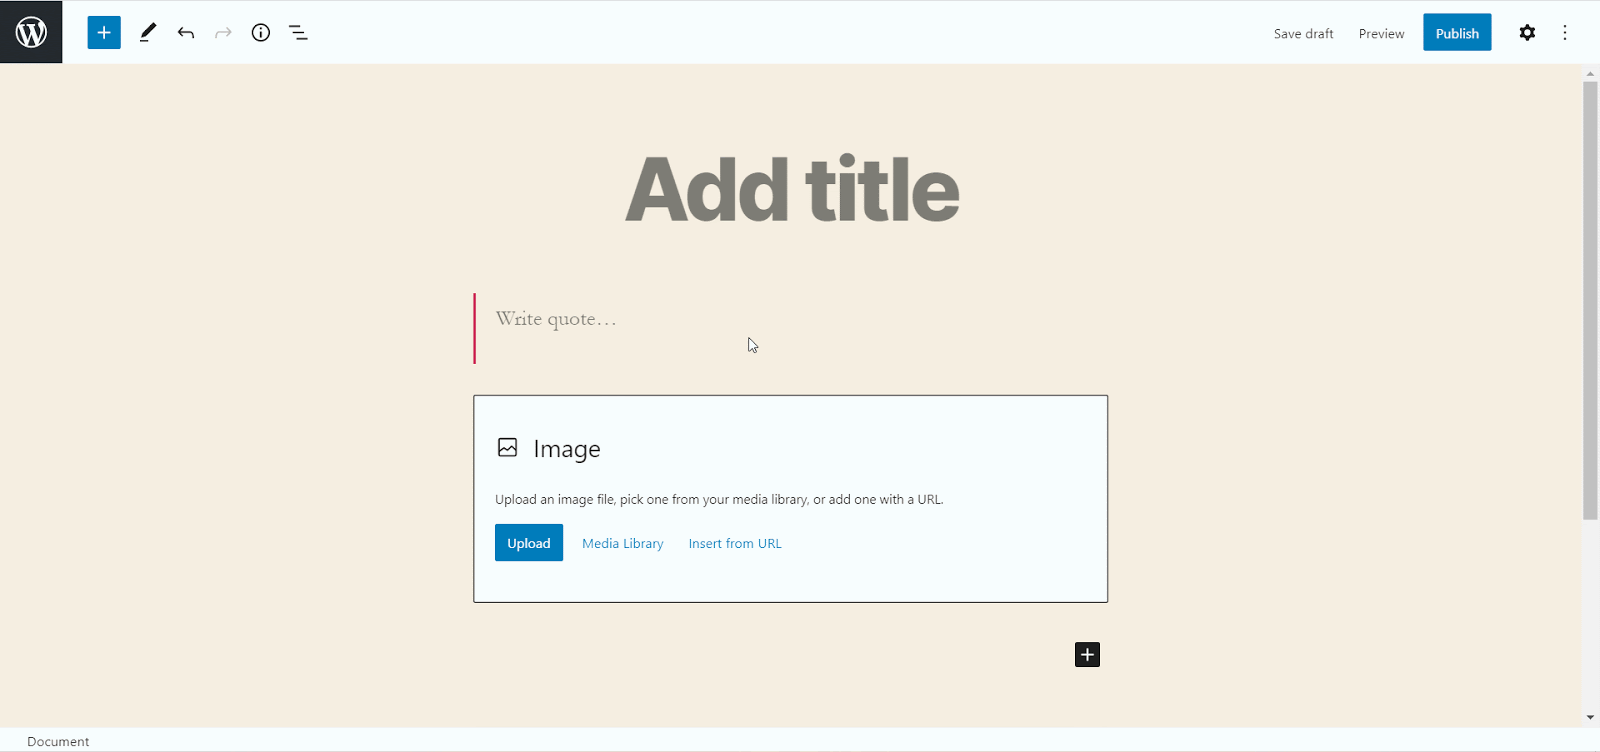
Task: Click the WordPress logo to exit the editor
Action: point(31,31)
